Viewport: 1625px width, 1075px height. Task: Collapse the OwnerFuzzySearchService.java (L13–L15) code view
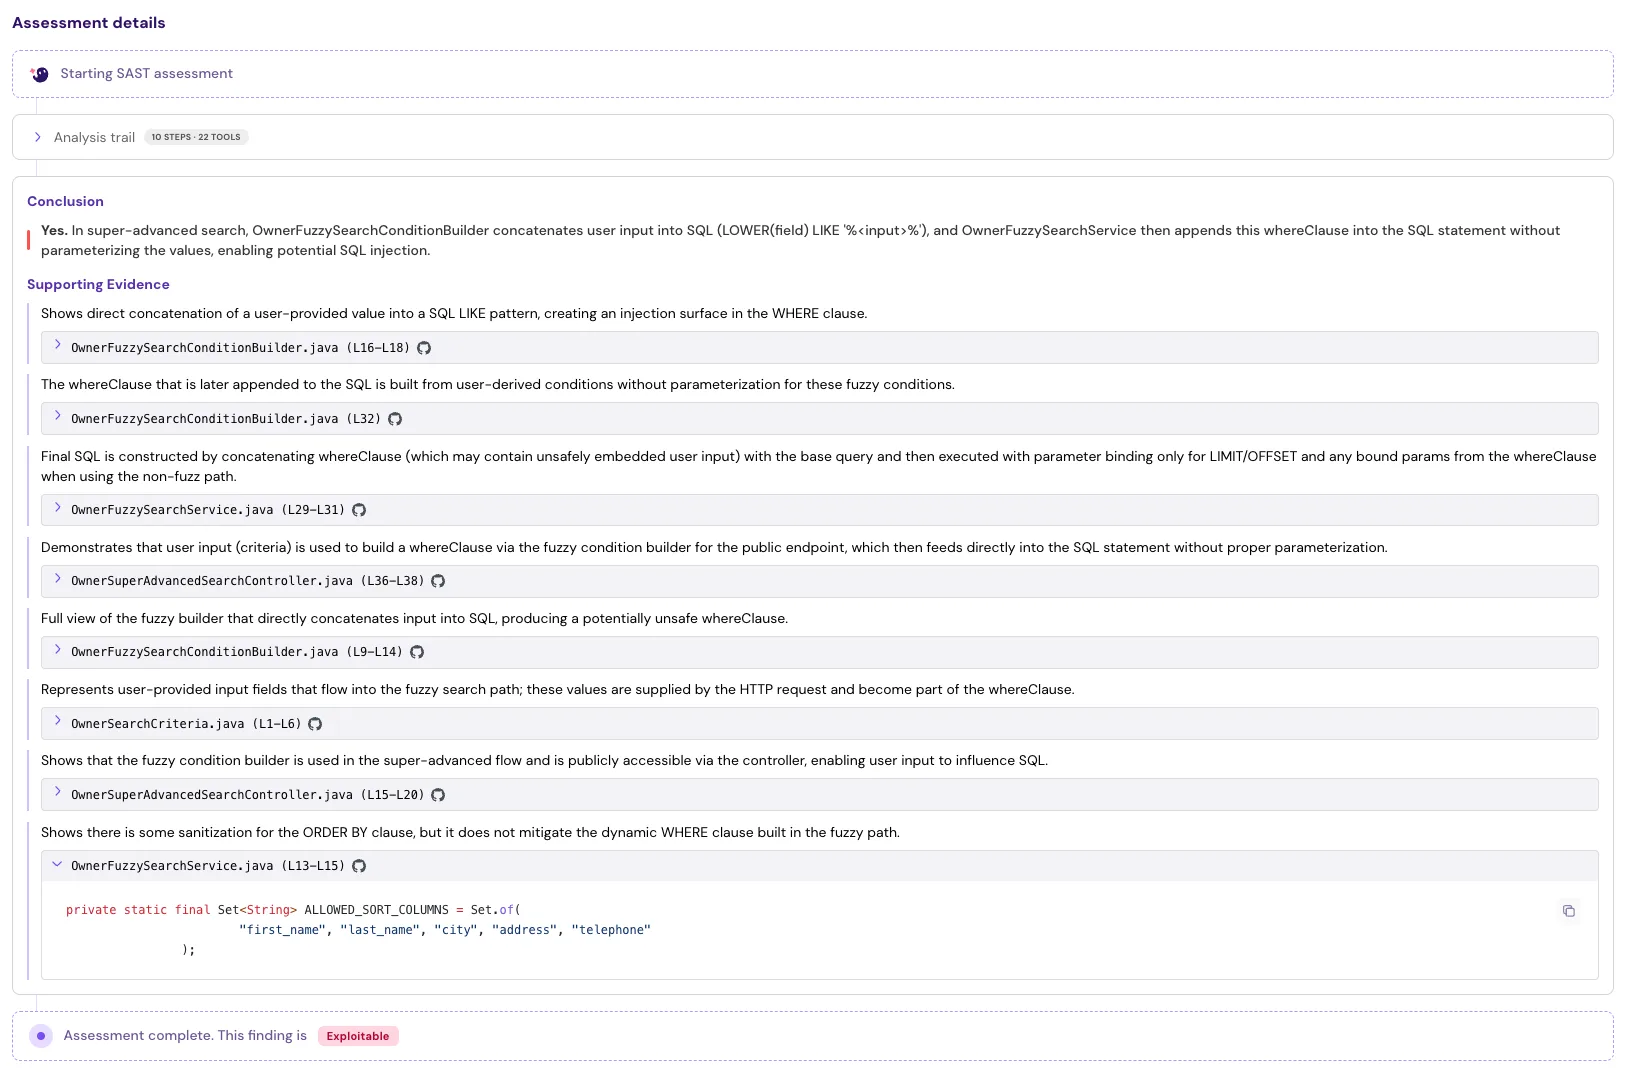tap(57, 864)
